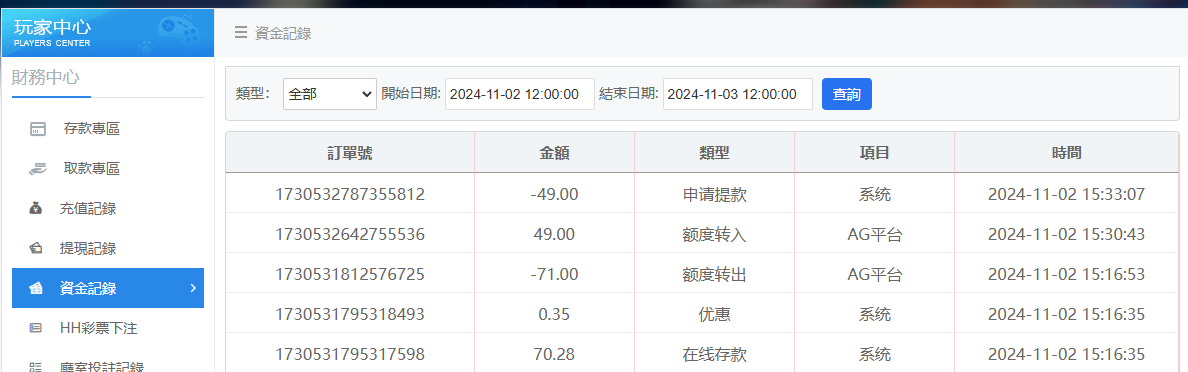Click the 類型 column header

pyautogui.click(x=714, y=152)
